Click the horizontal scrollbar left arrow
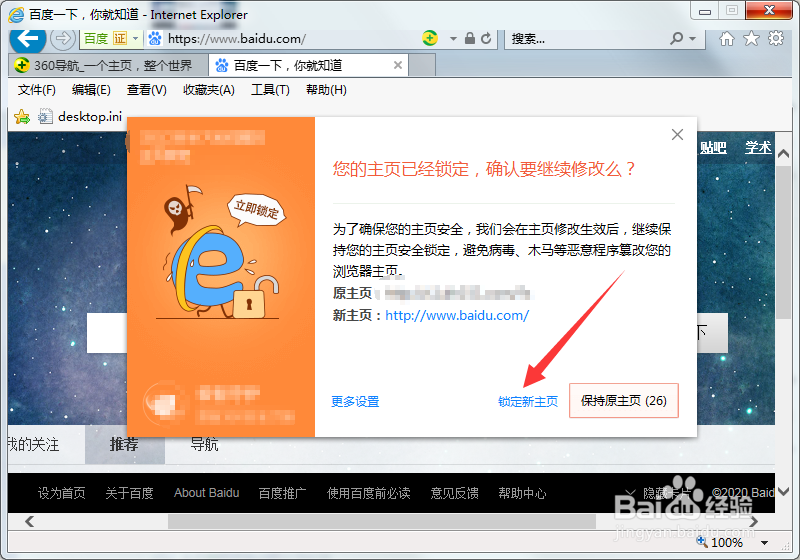Image resolution: width=800 pixels, height=560 pixels. (x=30, y=521)
